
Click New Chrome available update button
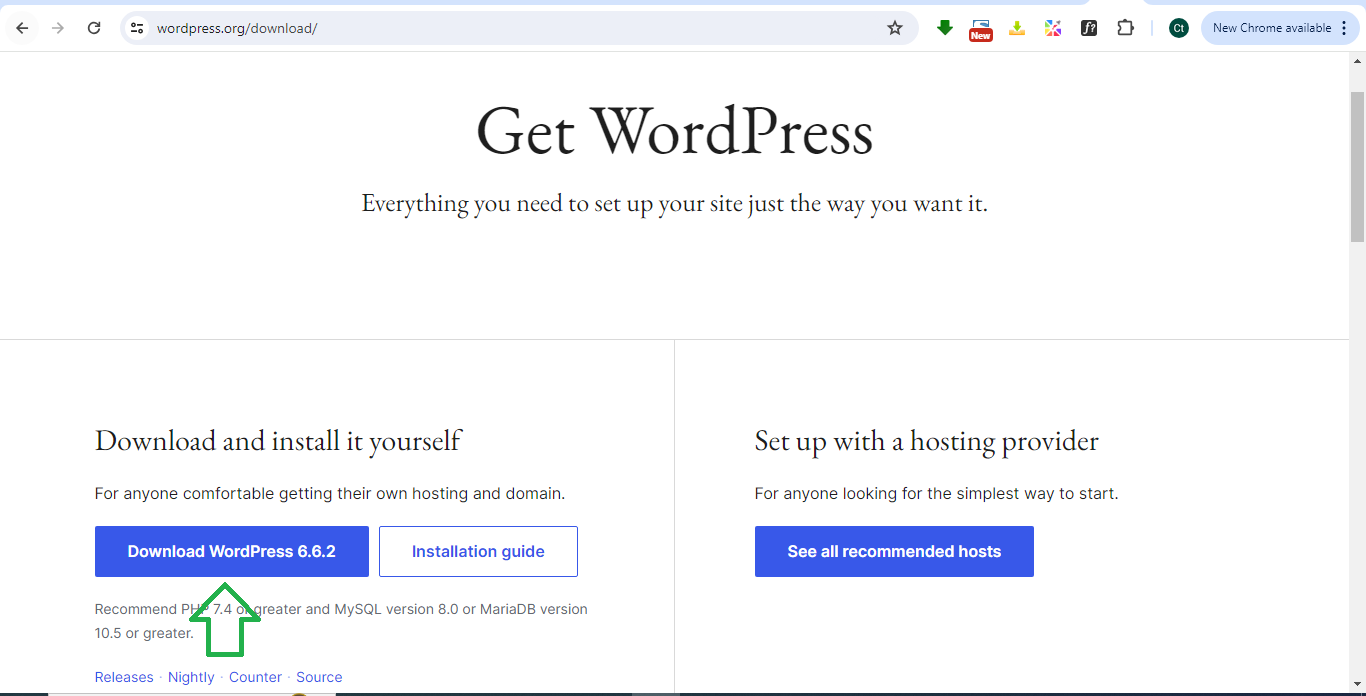pyautogui.click(x=1271, y=28)
